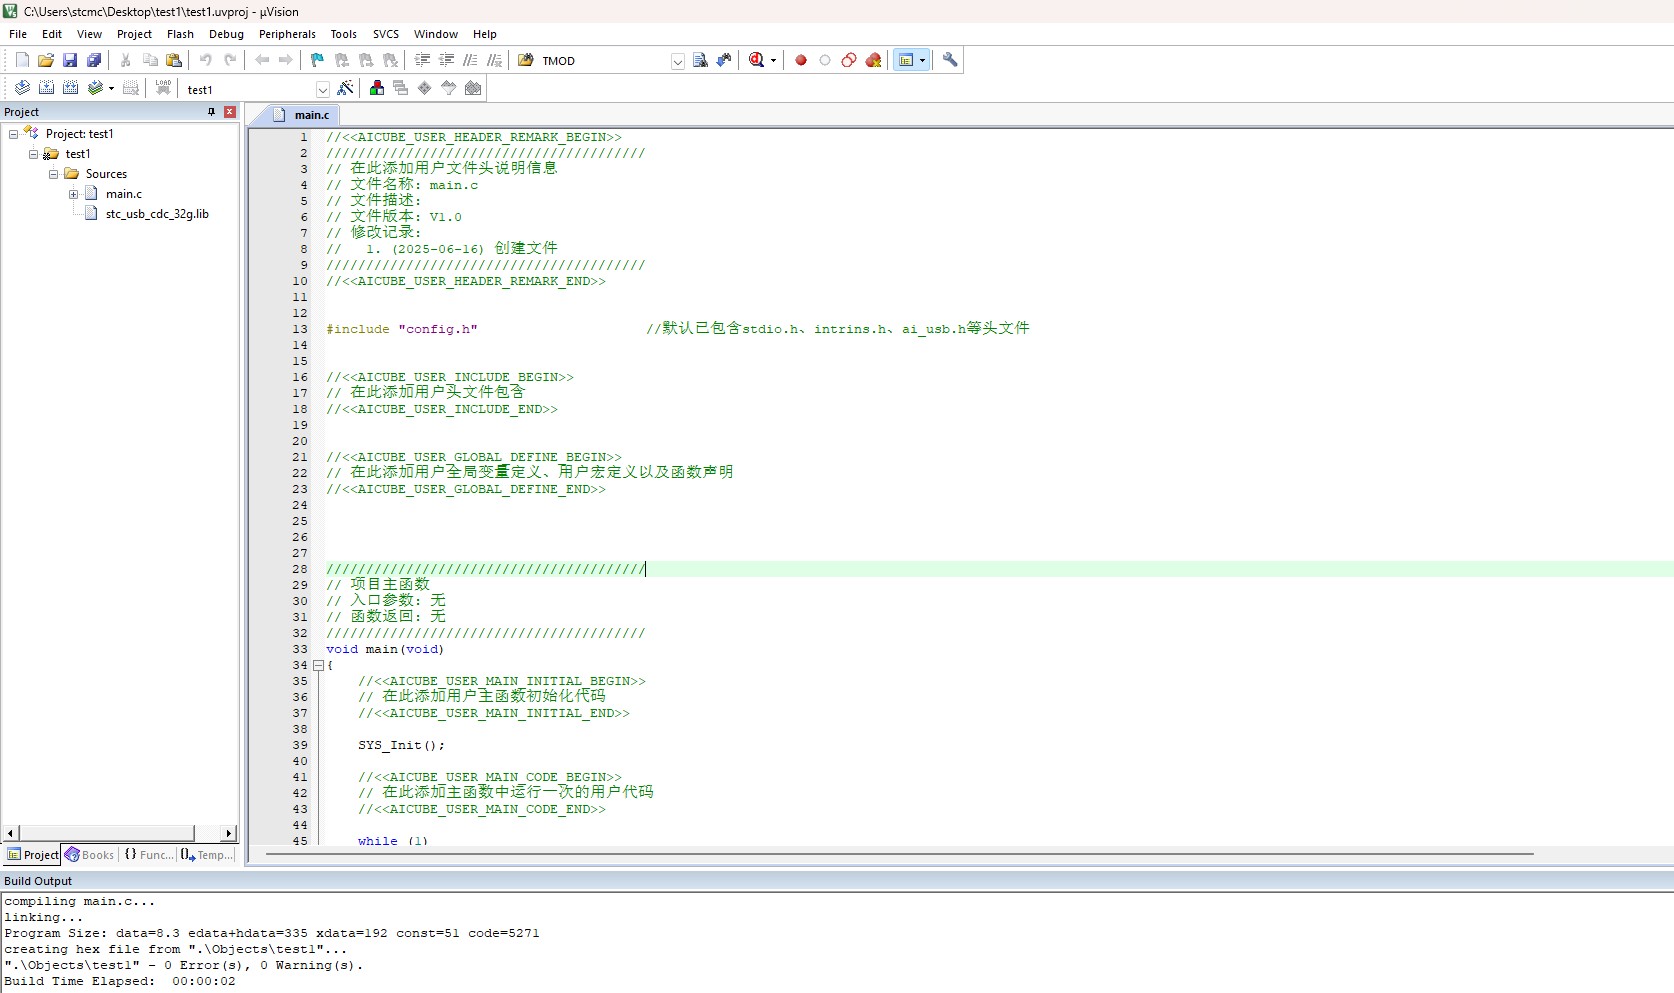Open the File menu
Image resolution: width=1674 pixels, height=993 pixels.
pos(18,34)
